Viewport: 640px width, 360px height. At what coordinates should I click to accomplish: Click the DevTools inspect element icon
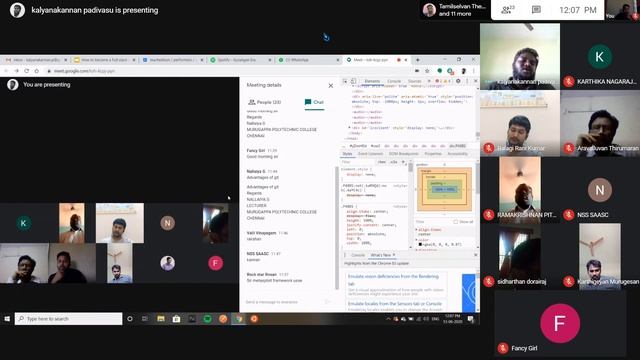coord(345,81)
